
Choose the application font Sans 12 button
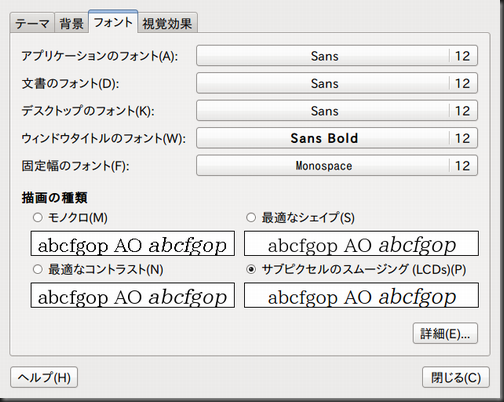pyautogui.click(x=337, y=56)
